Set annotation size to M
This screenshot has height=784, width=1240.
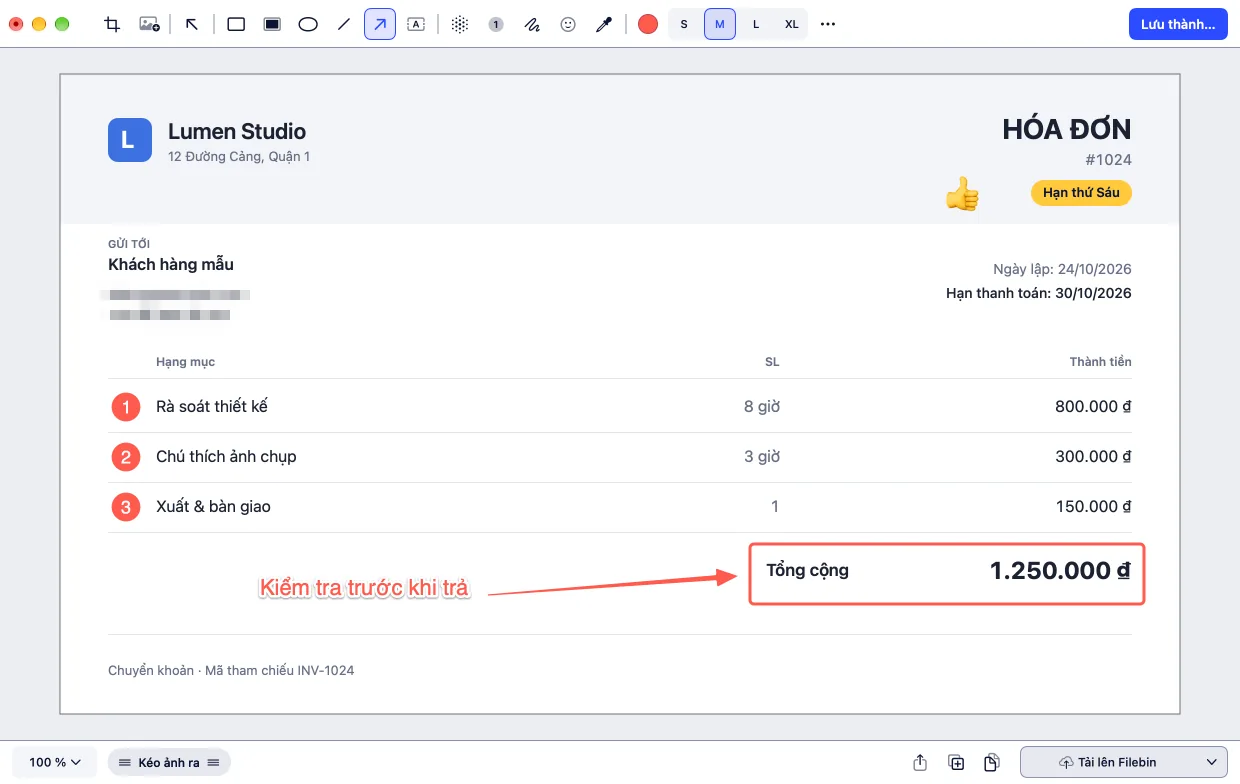click(720, 24)
